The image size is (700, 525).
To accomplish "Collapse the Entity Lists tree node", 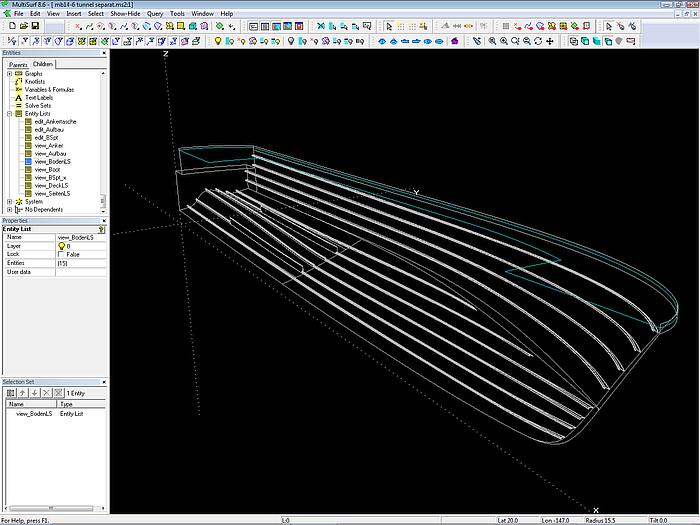I will (x=9, y=113).
